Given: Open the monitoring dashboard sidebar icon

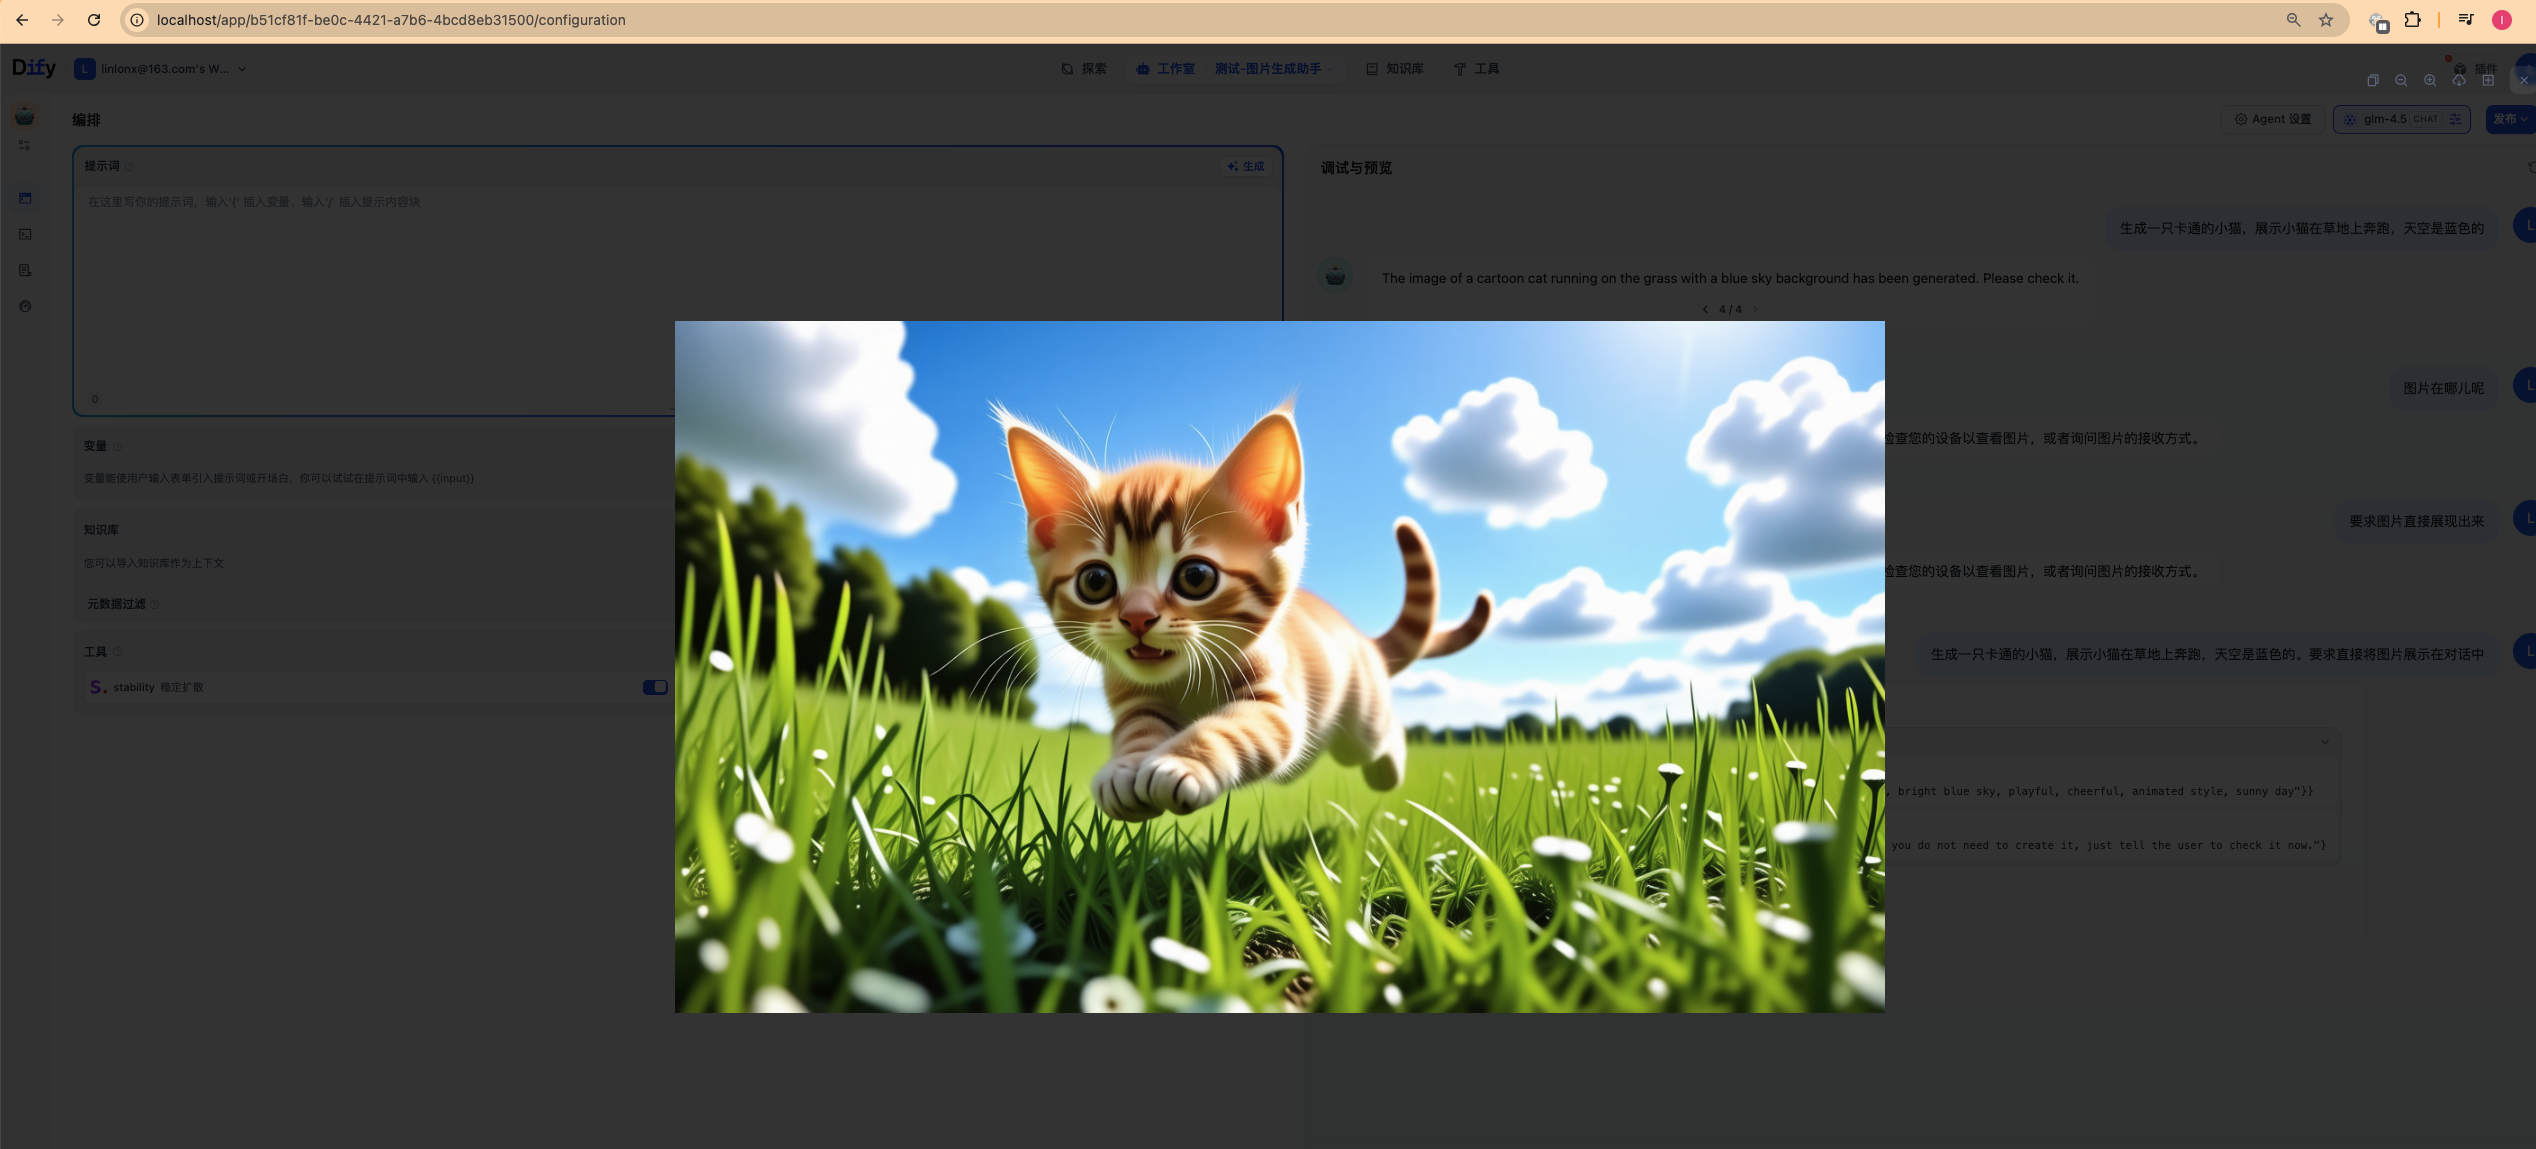Looking at the screenshot, I should pyautogui.click(x=25, y=307).
